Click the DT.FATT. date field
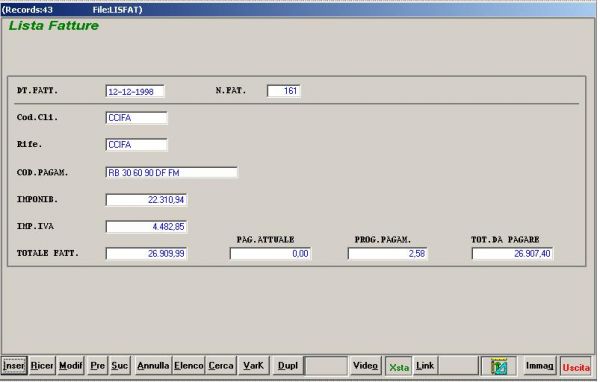Screen dimensions: 600x382 [135, 91]
